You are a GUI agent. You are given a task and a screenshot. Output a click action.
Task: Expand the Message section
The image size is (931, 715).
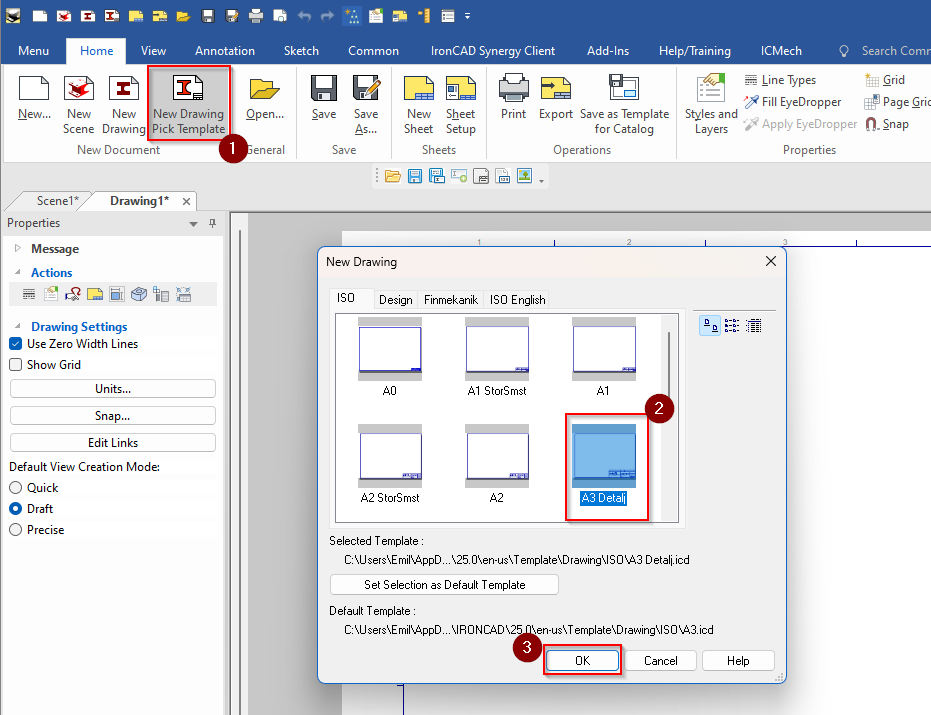18,248
